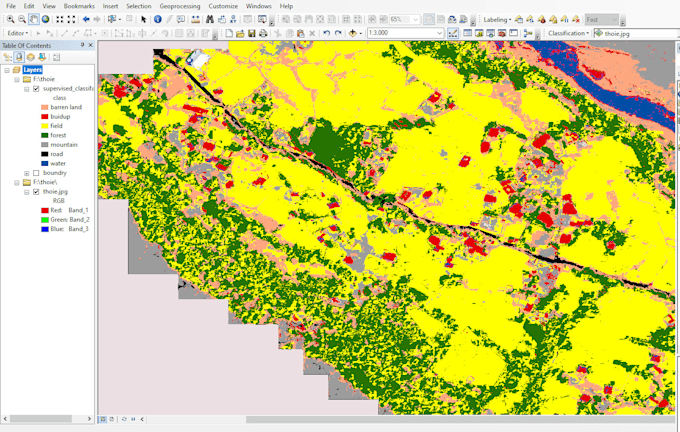This screenshot has height=432, width=680.
Task: Click the Labeling toolbar button
Action: 496,19
